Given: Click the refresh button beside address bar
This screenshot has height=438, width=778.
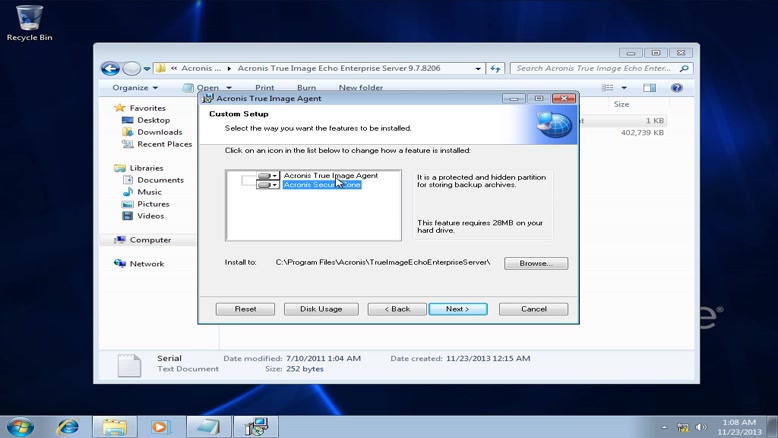Looking at the screenshot, I should (495, 68).
